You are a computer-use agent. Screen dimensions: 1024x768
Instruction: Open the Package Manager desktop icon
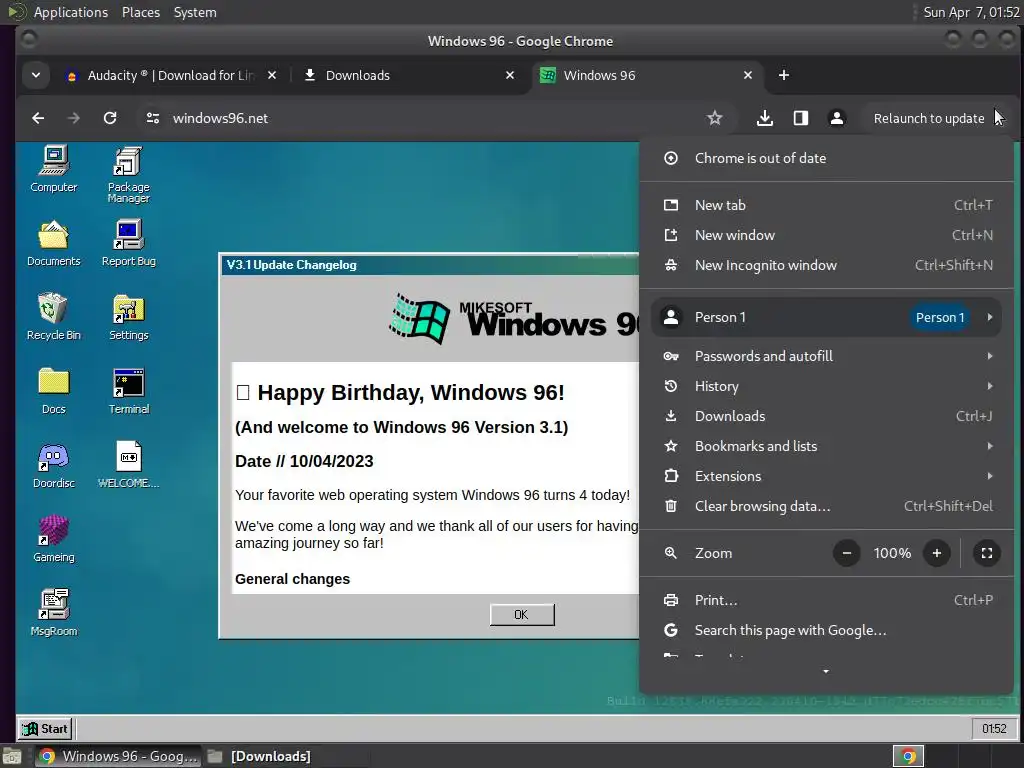129,175
